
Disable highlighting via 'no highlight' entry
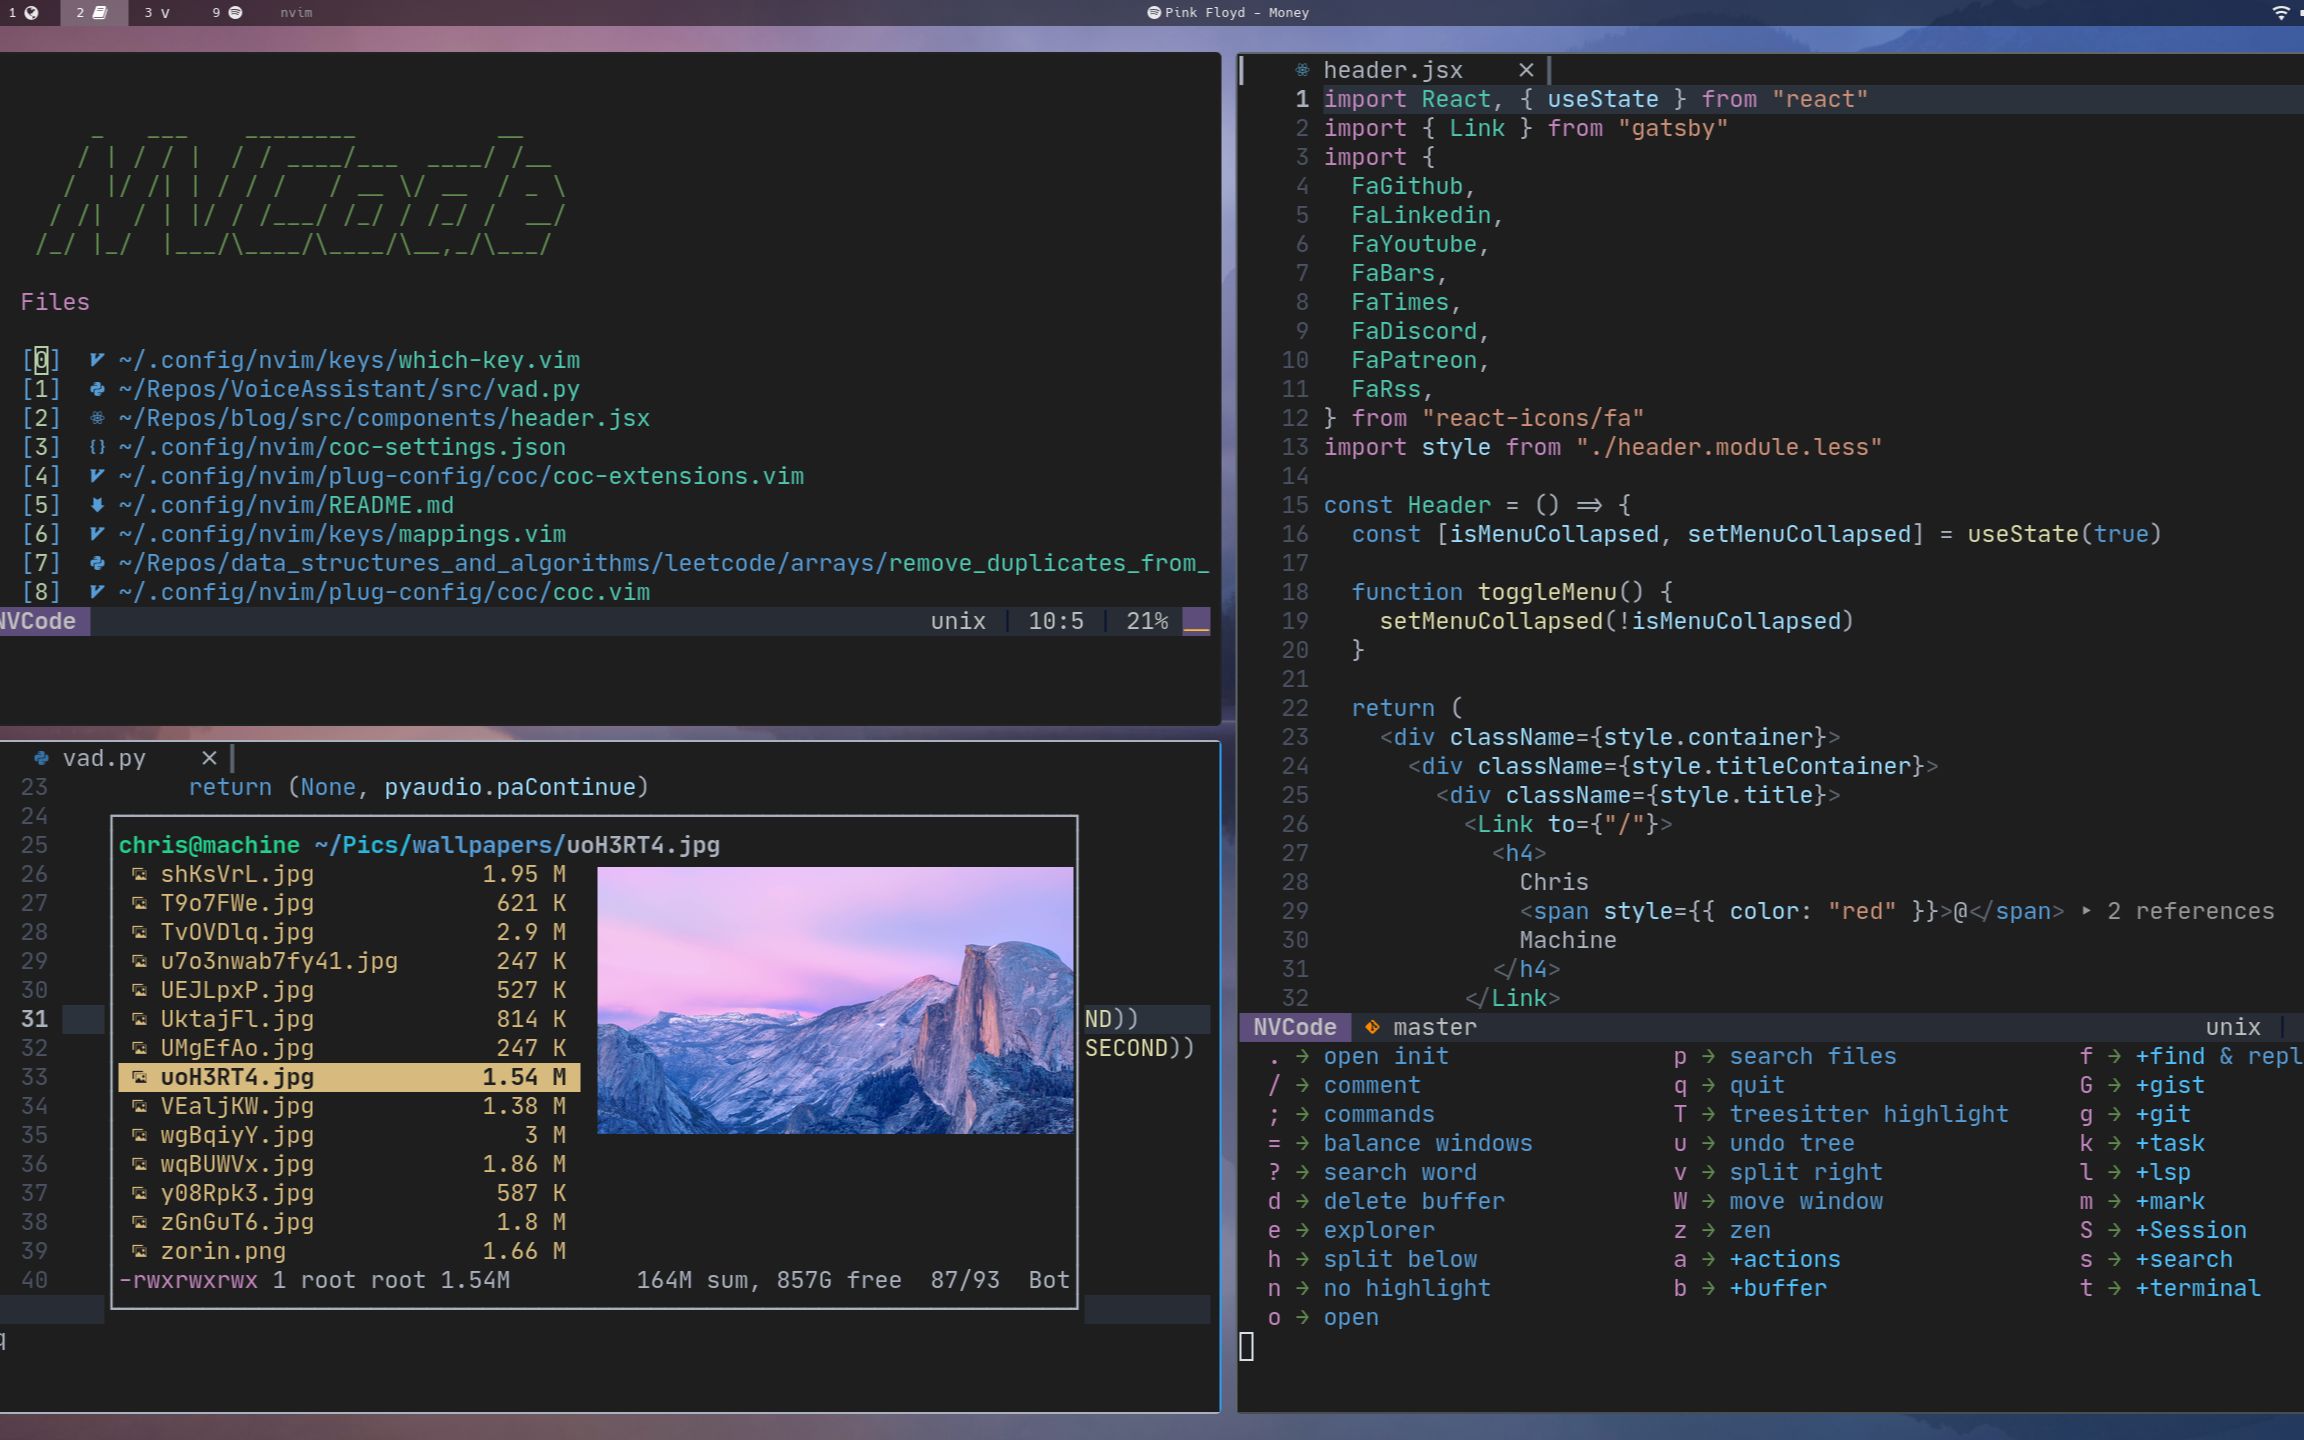coord(1407,1288)
